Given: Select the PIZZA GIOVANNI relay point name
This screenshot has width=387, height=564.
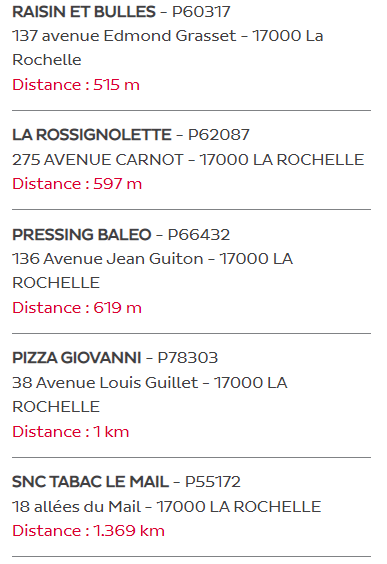Looking at the screenshot, I should 77,358.
